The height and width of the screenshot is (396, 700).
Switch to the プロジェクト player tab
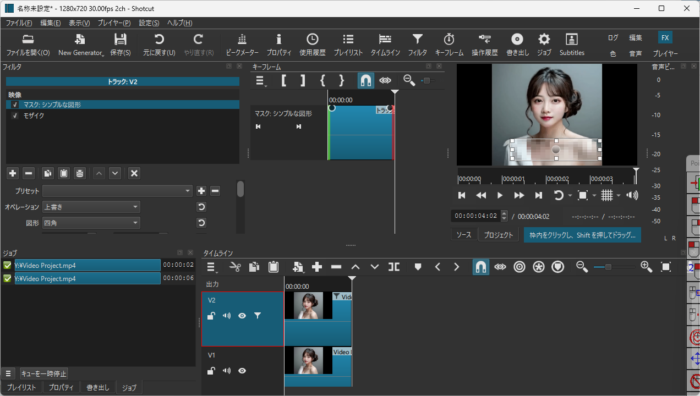pyautogui.click(x=498, y=235)
